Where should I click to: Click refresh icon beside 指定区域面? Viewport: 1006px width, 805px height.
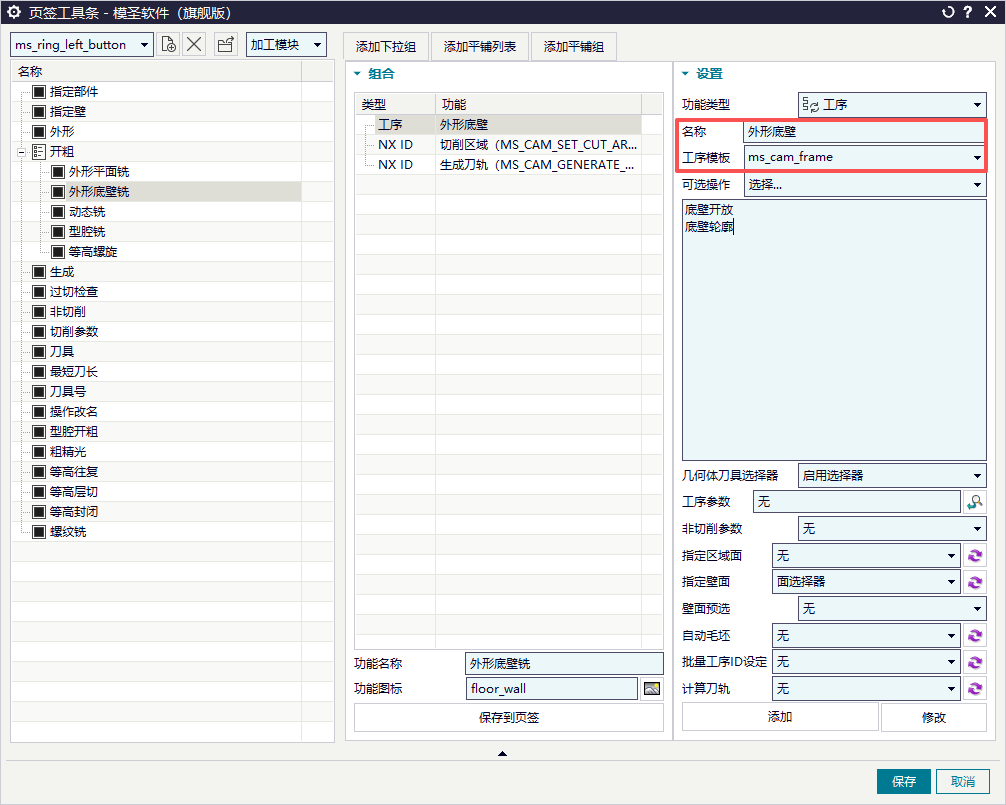(x=975, y=555)
